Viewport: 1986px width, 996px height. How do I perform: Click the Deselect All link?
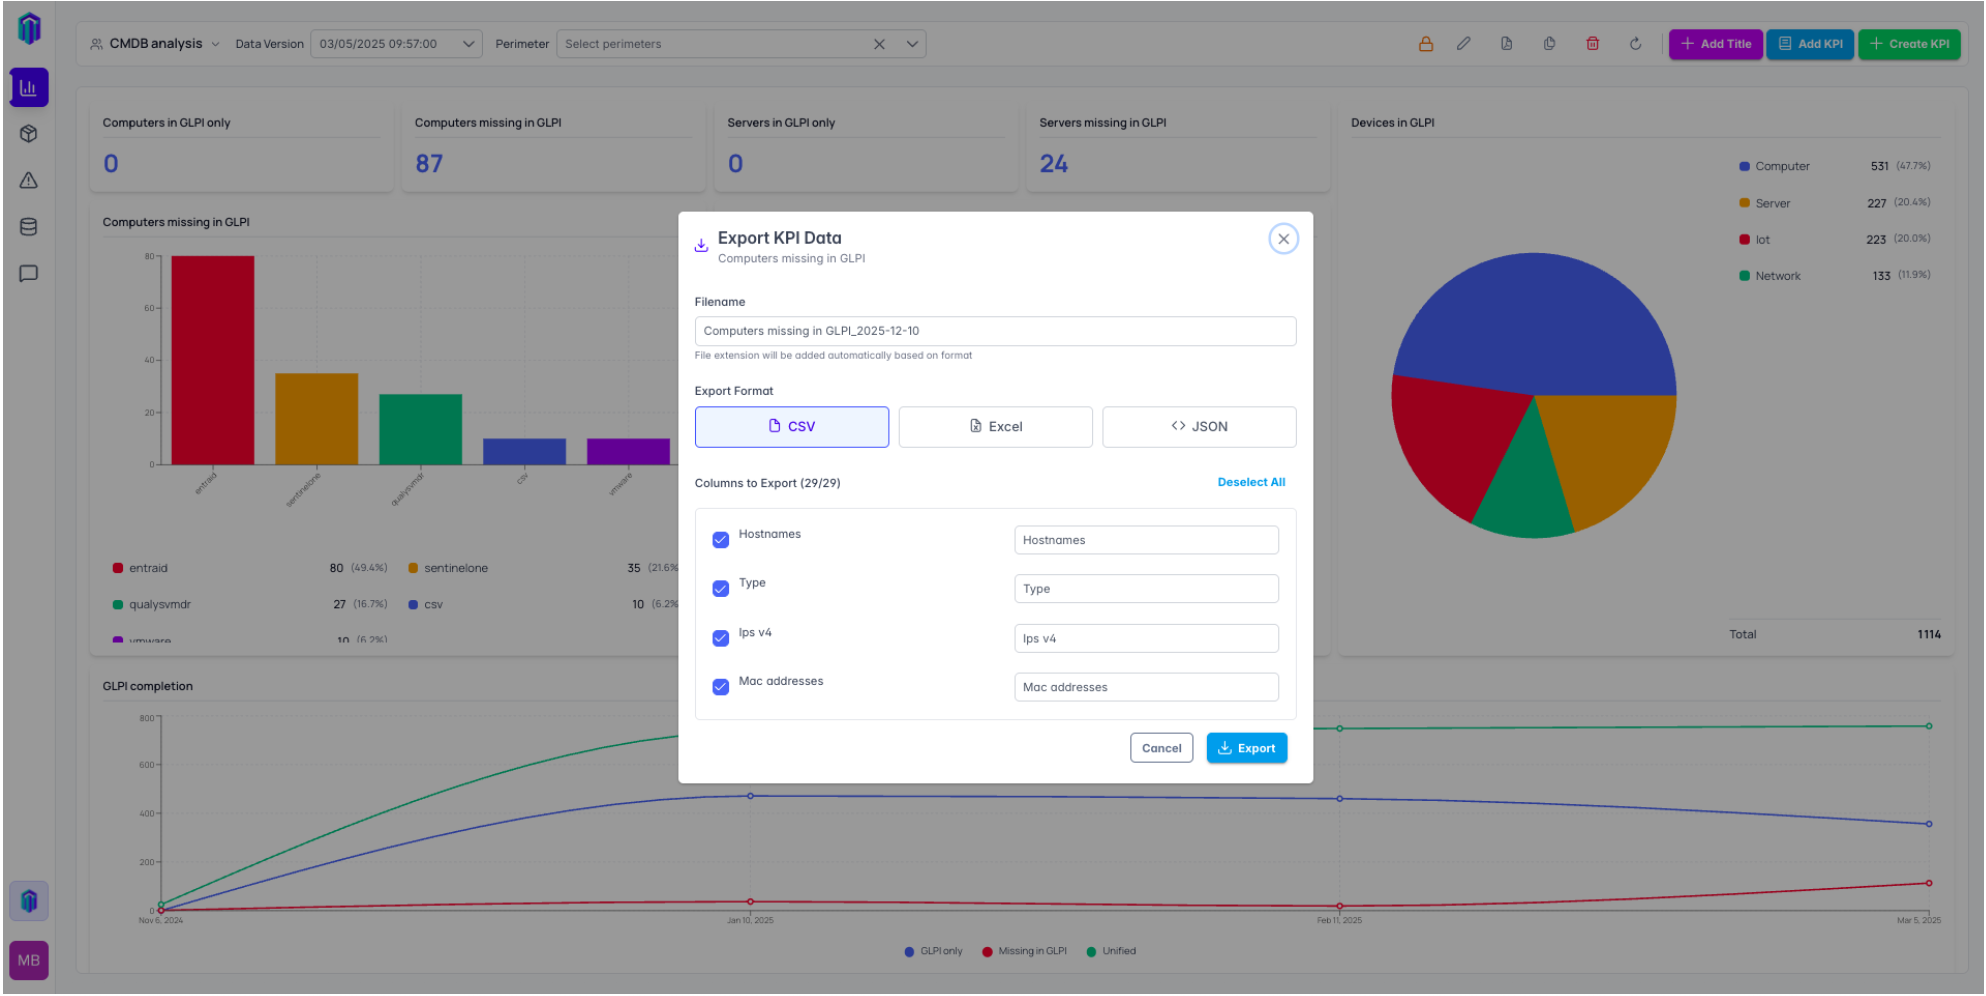tap(1250, 482)
